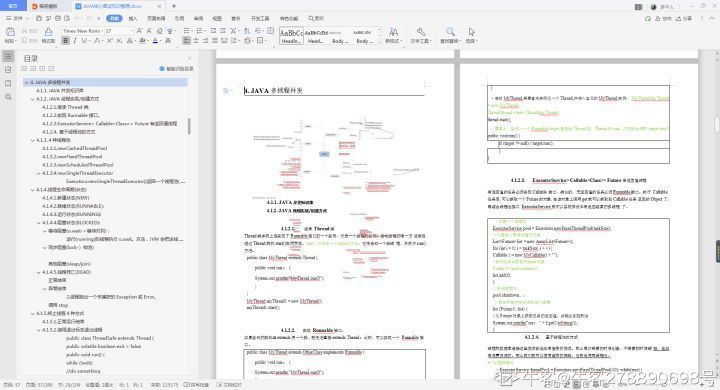Toggle Italic formatting button
Viewport: 720px width, 390px height.
[x=75, y=41]
